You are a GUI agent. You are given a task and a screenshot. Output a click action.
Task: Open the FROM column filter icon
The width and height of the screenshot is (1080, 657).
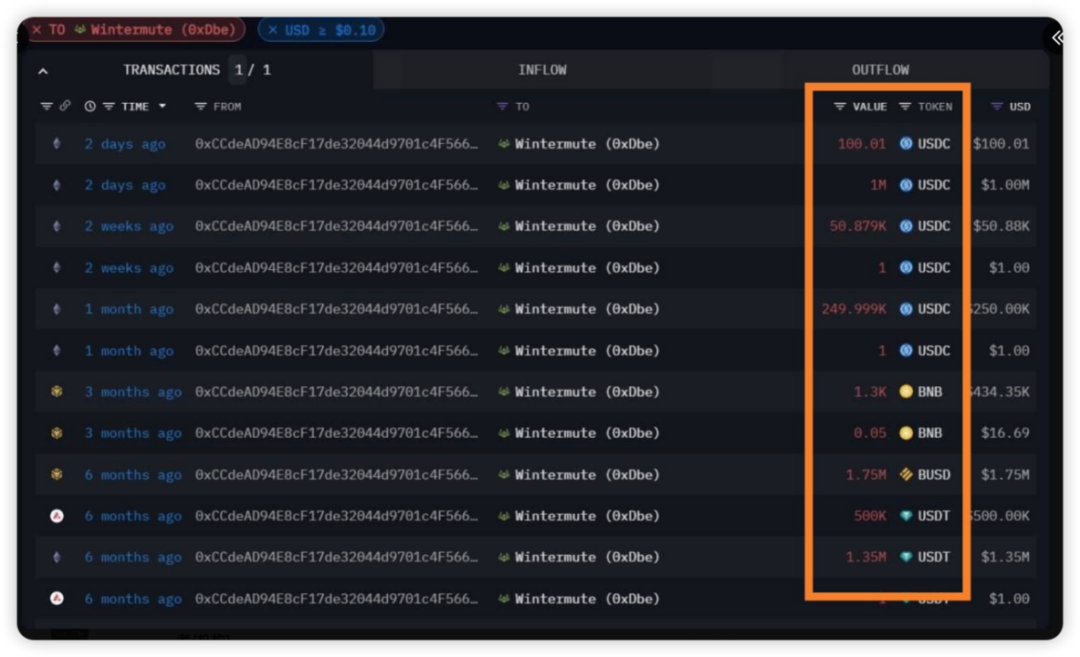[200, 107]
